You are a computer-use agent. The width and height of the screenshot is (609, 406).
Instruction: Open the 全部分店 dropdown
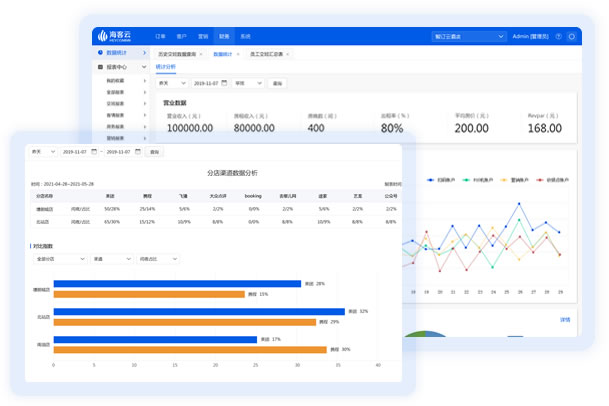click(x=59, y=259)
